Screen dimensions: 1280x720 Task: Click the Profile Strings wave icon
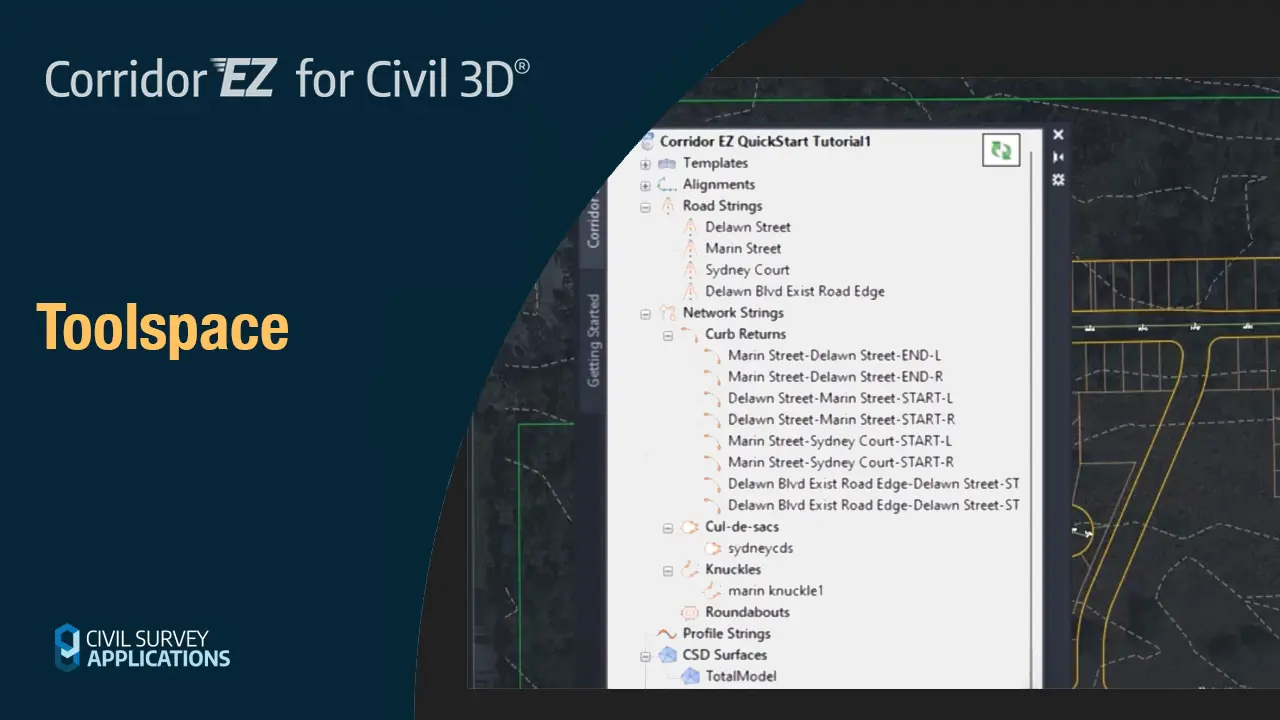pos(667,634)
